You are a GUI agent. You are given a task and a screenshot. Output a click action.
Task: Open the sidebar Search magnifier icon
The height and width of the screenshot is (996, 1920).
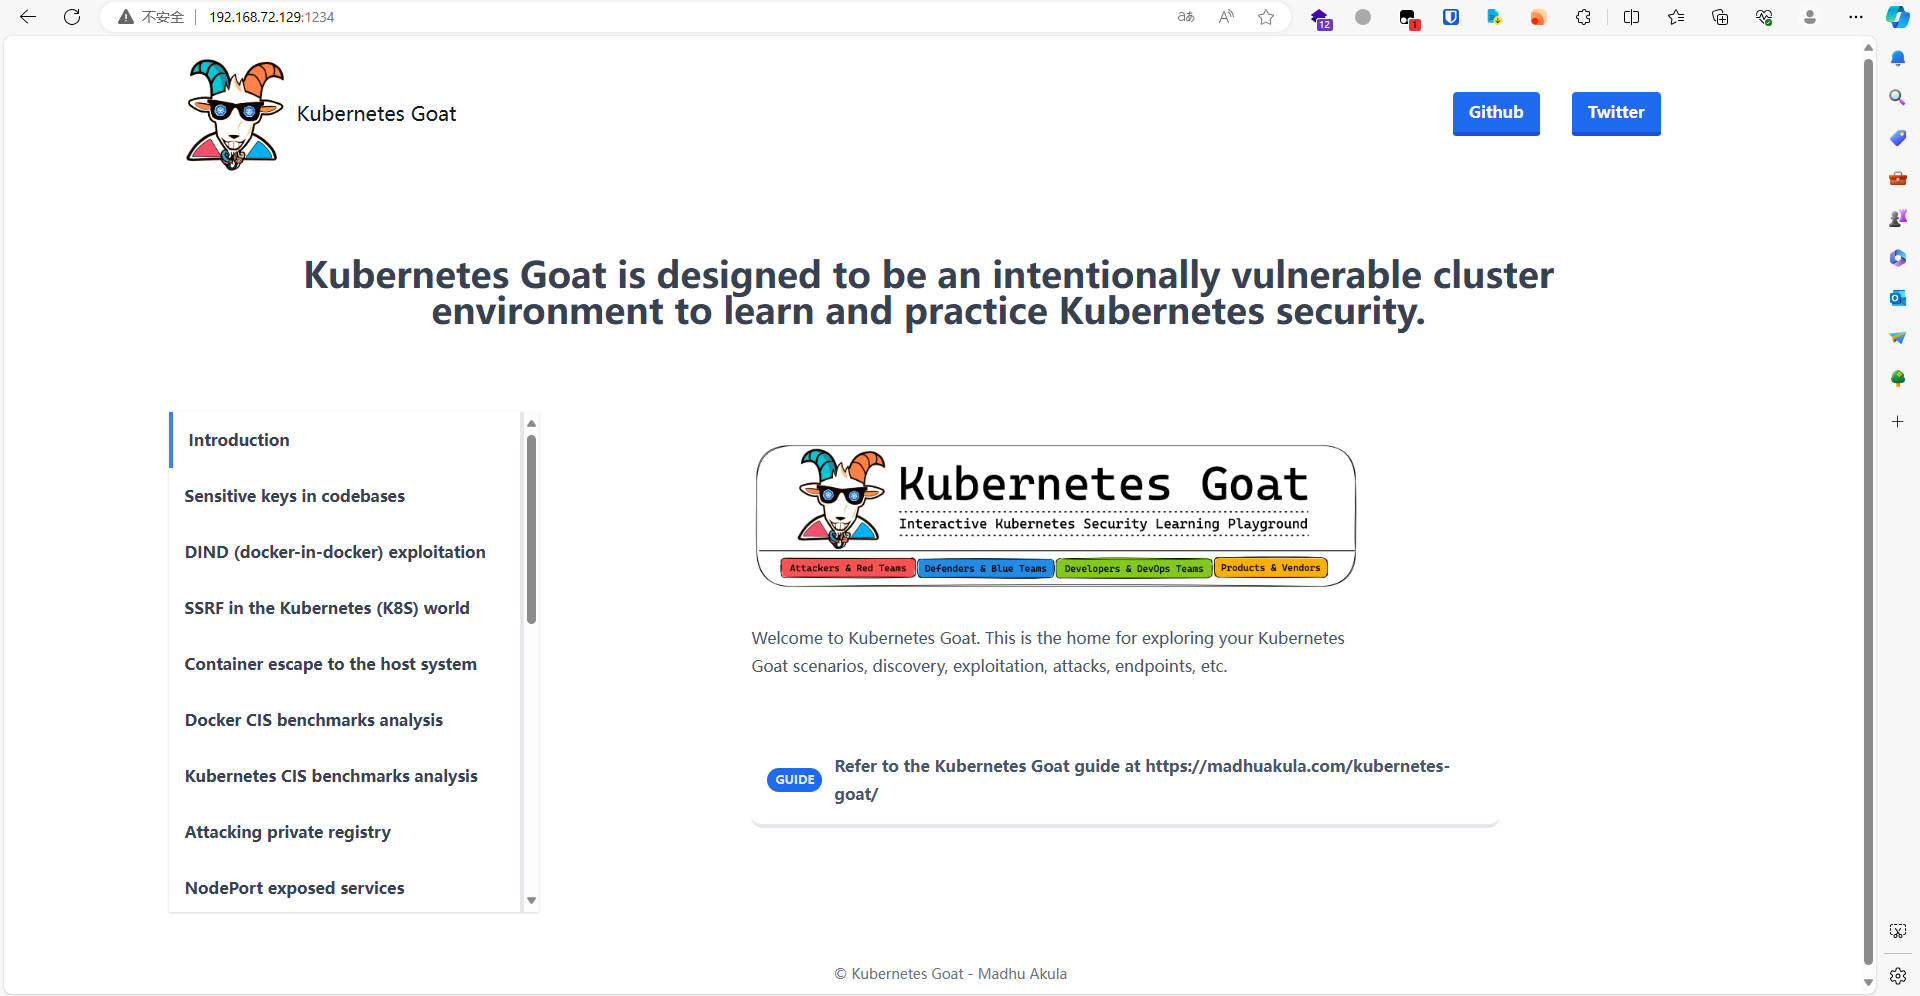point(1898,98)
